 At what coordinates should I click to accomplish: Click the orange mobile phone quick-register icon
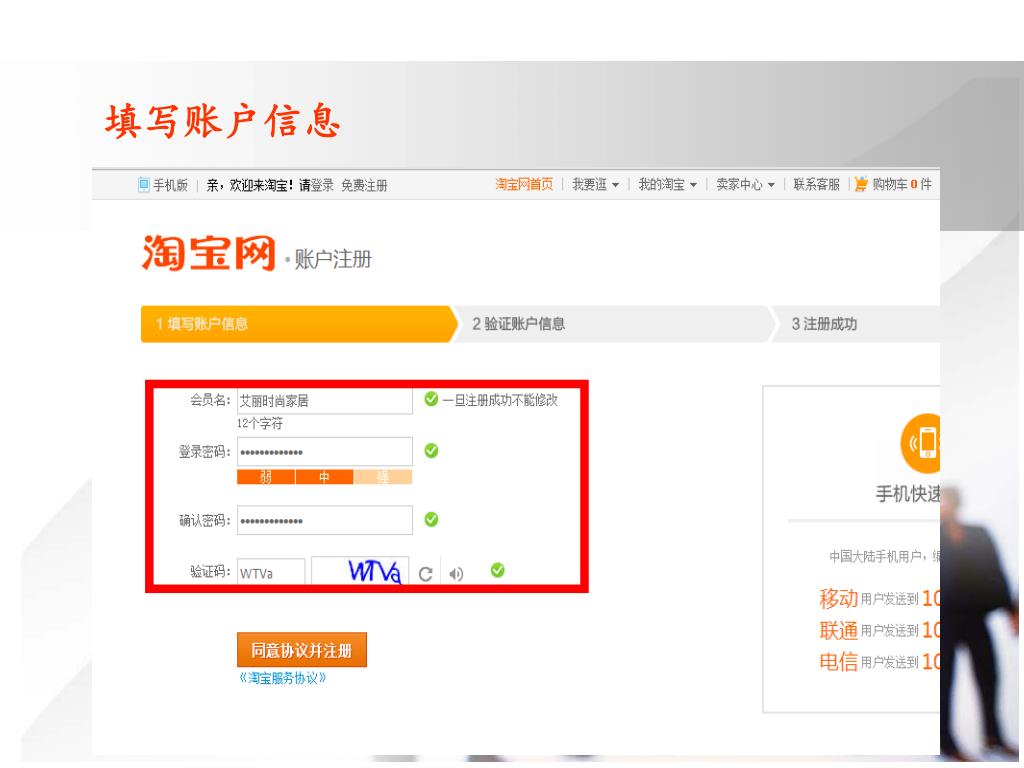click(x=921, y=443)
